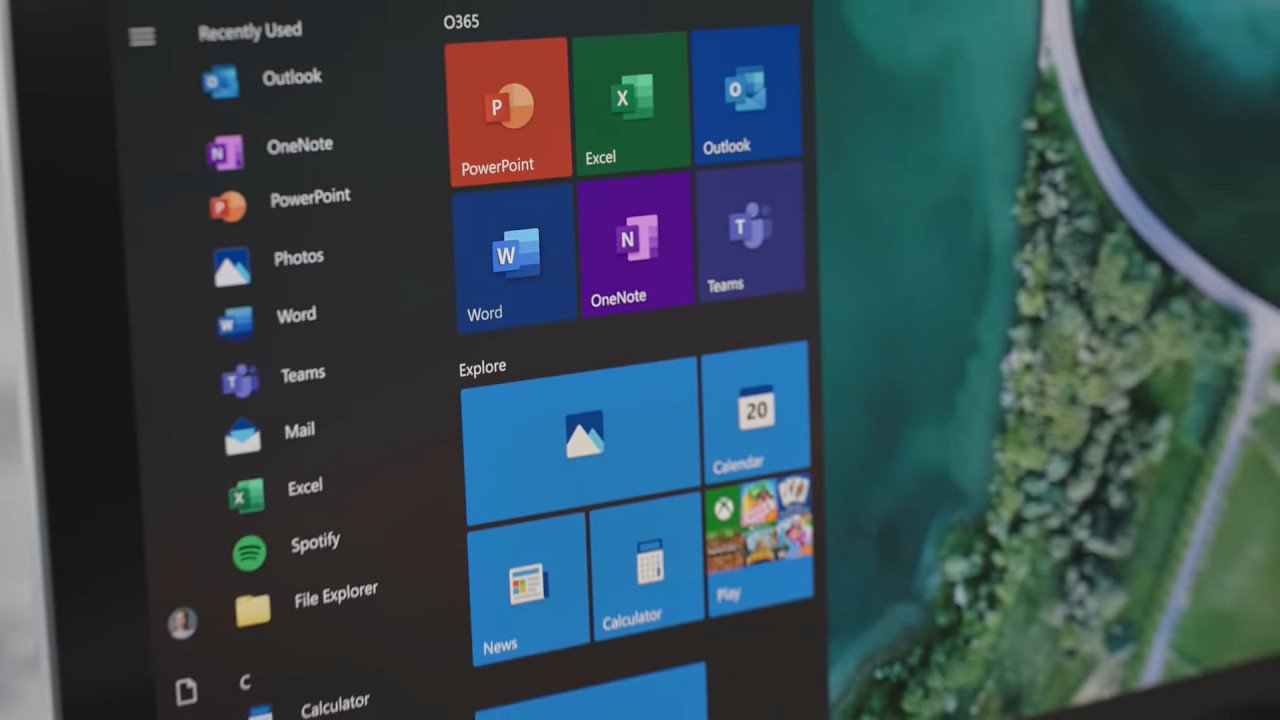Select the letter C list header
The image size is (1280, 720).
[x=245, y=682]
